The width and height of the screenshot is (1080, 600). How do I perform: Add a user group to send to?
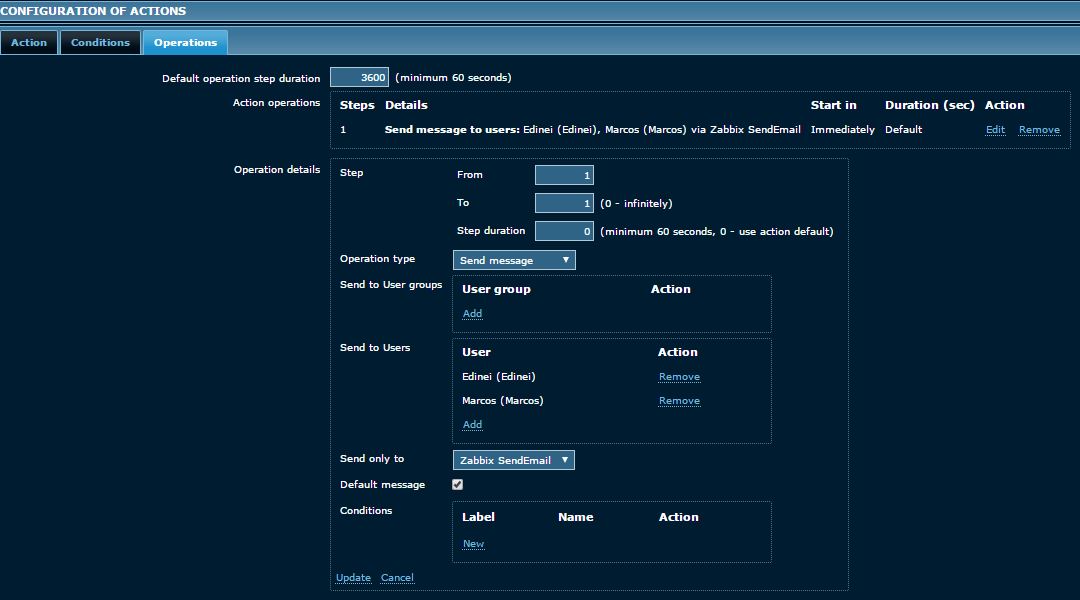pos(472,314)
